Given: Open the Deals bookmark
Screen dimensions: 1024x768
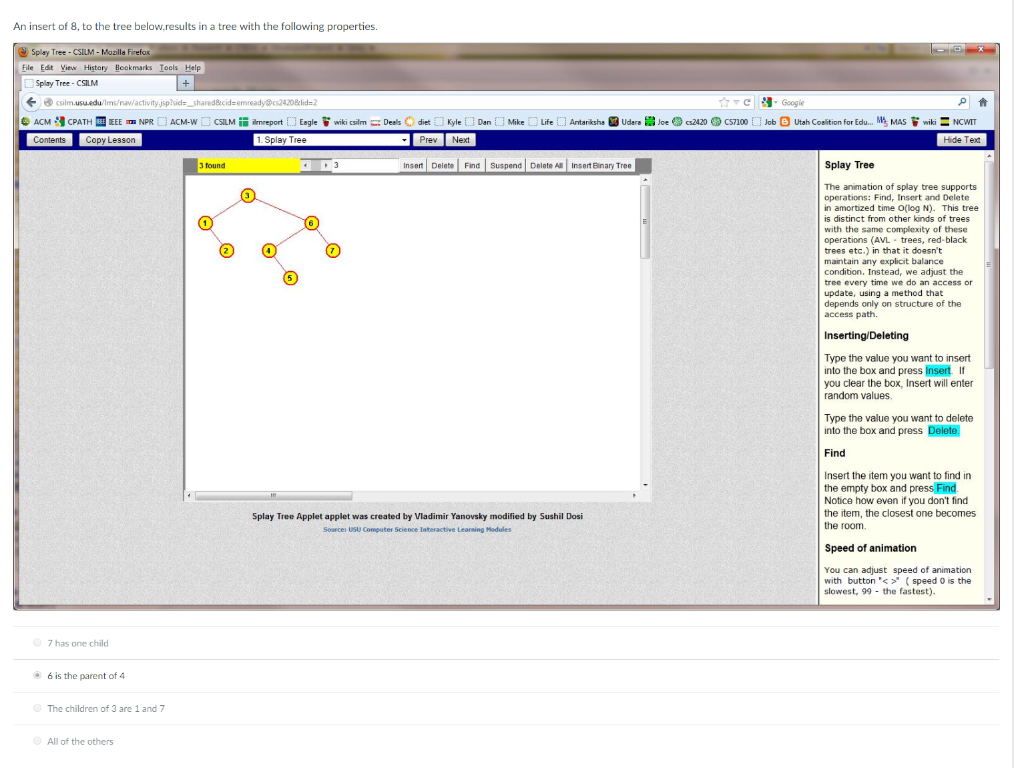Looking at the screenshot, I should pyautogui.click(x=385, y=121).
